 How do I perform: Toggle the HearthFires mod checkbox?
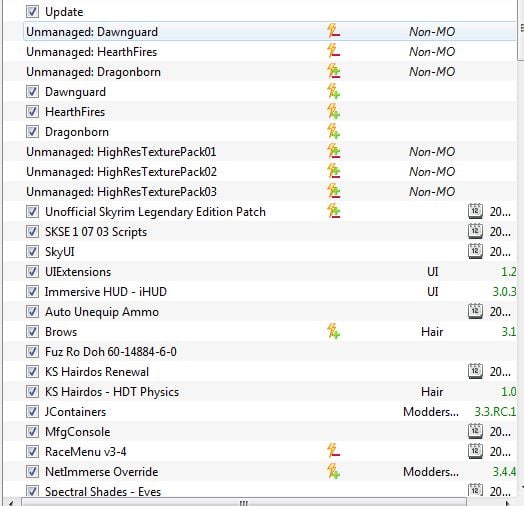[x=32, y=112]
